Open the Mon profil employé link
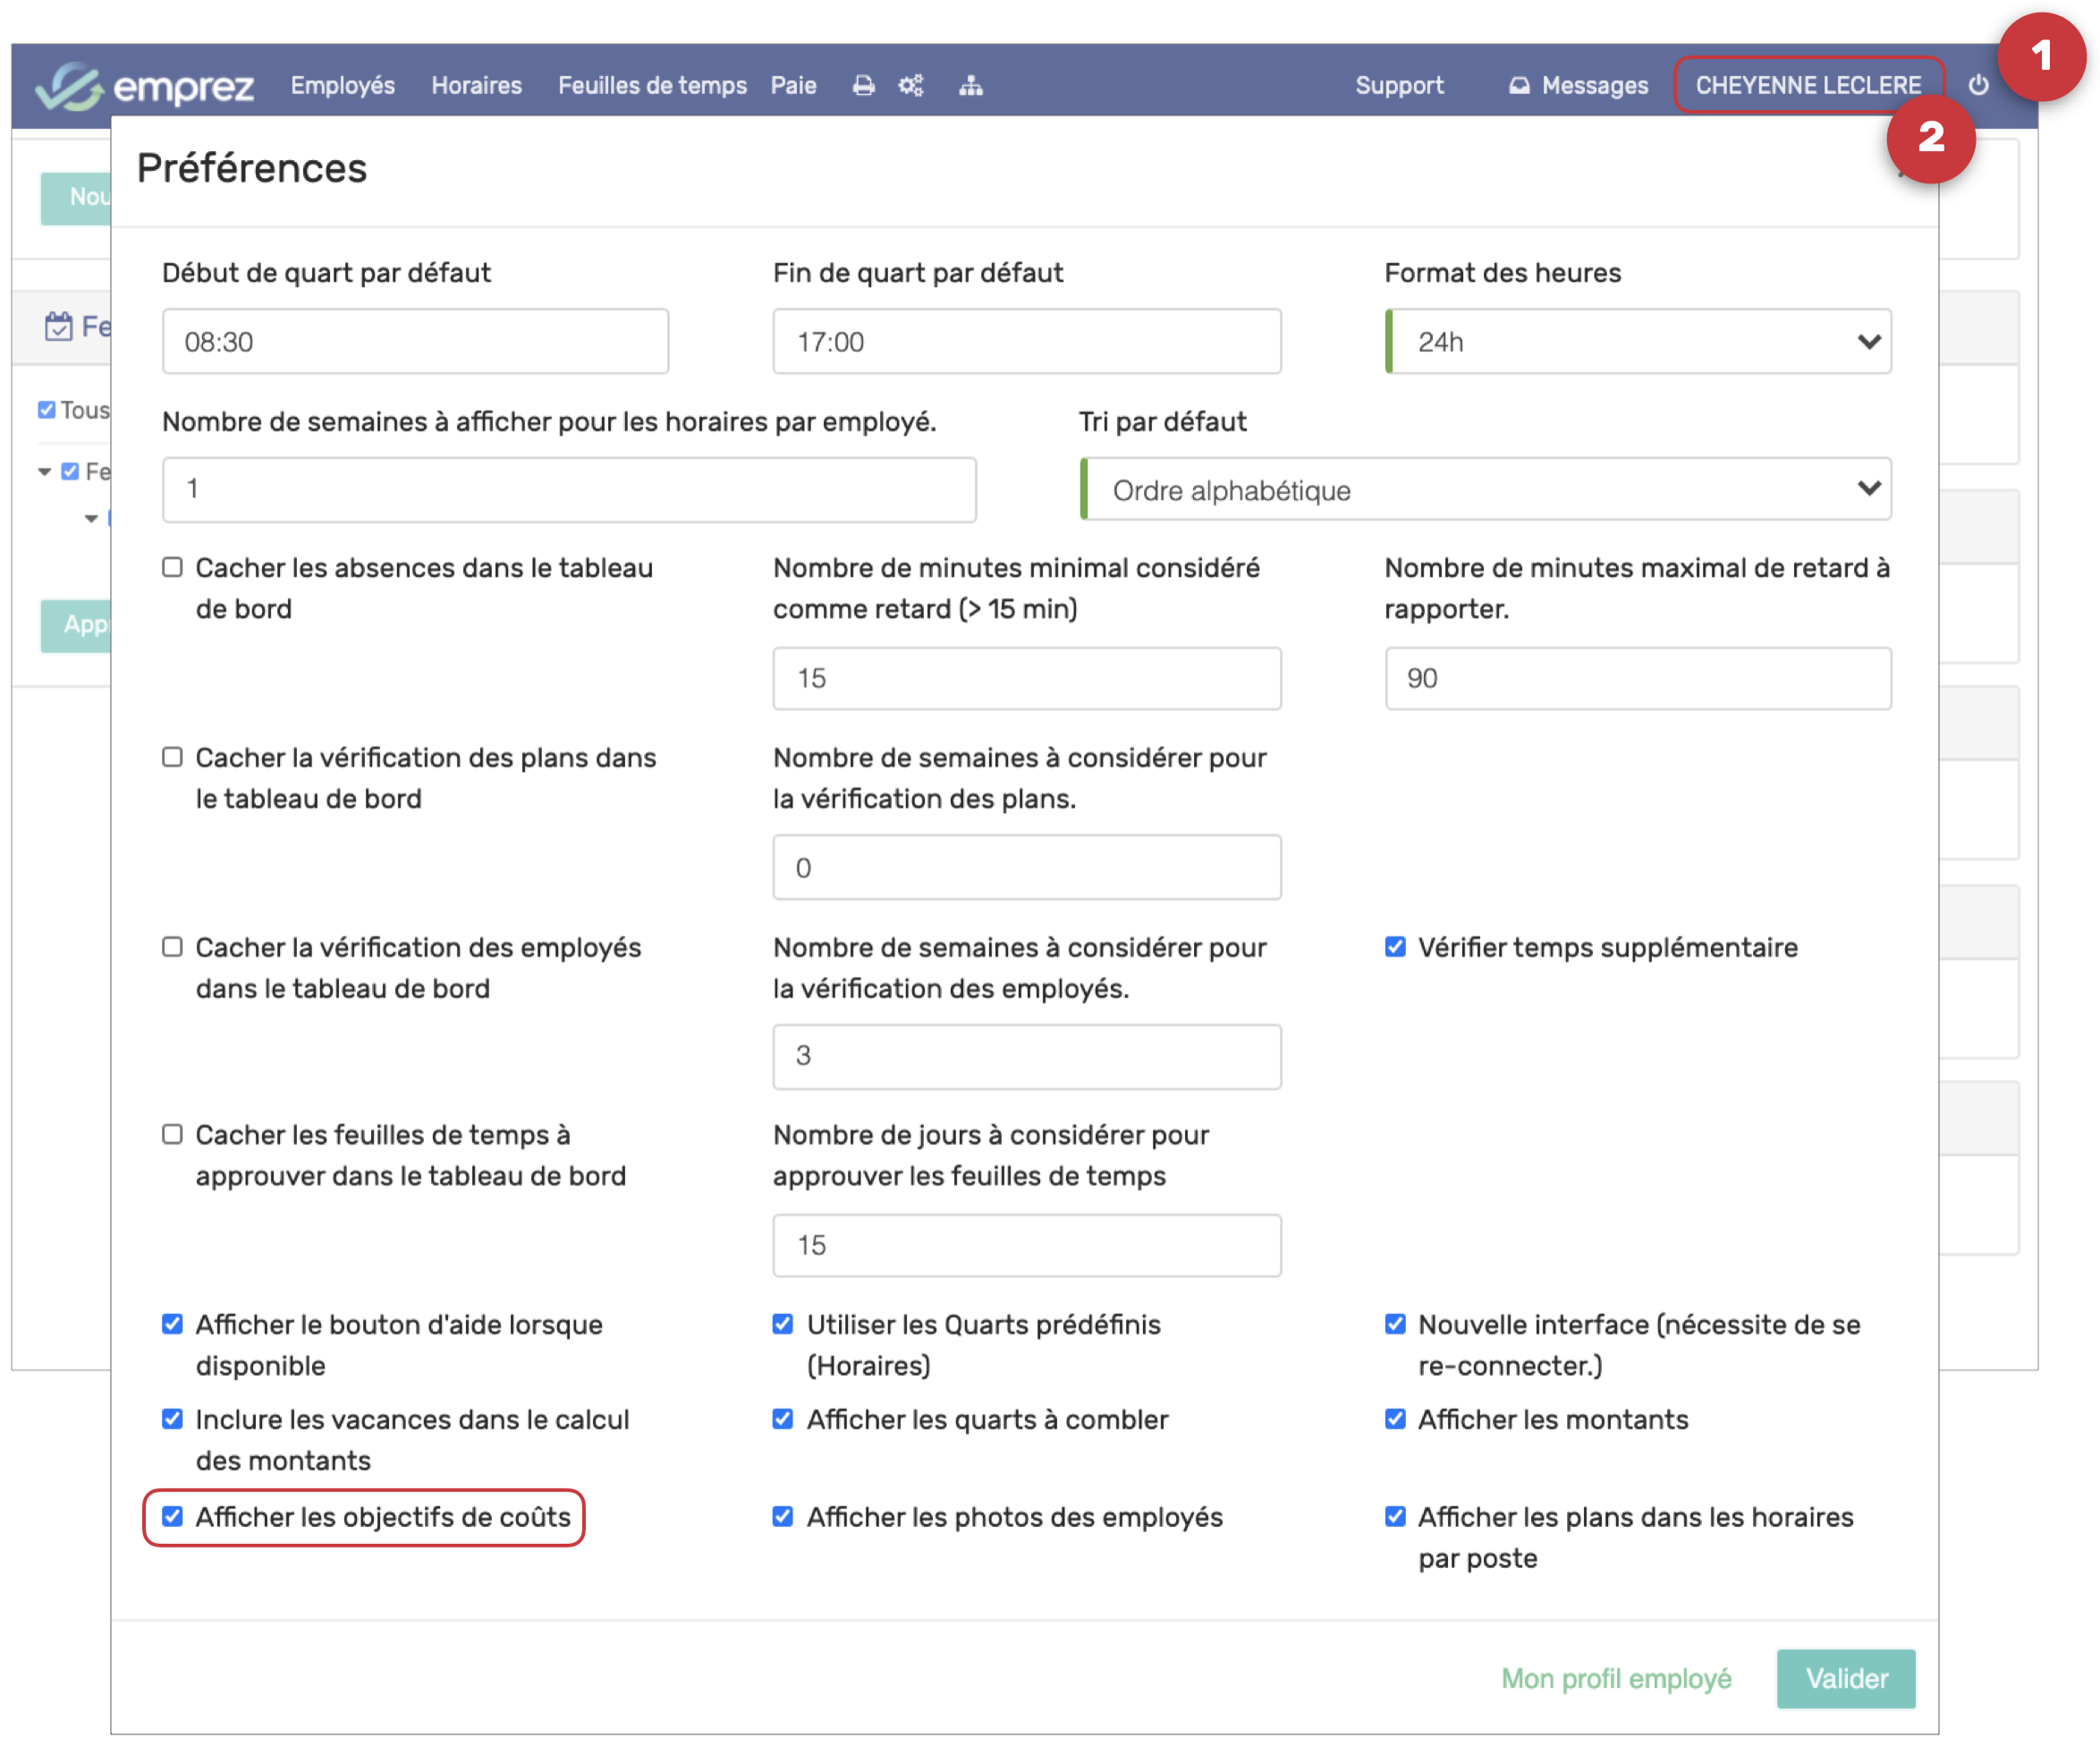 [1615, 1678]
